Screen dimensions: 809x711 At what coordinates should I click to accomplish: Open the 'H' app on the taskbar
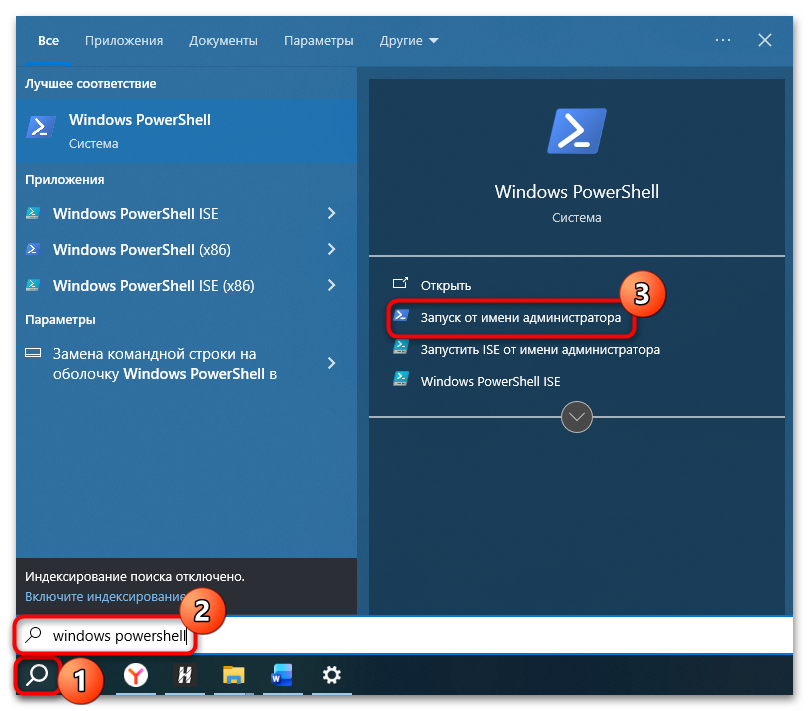185,675
